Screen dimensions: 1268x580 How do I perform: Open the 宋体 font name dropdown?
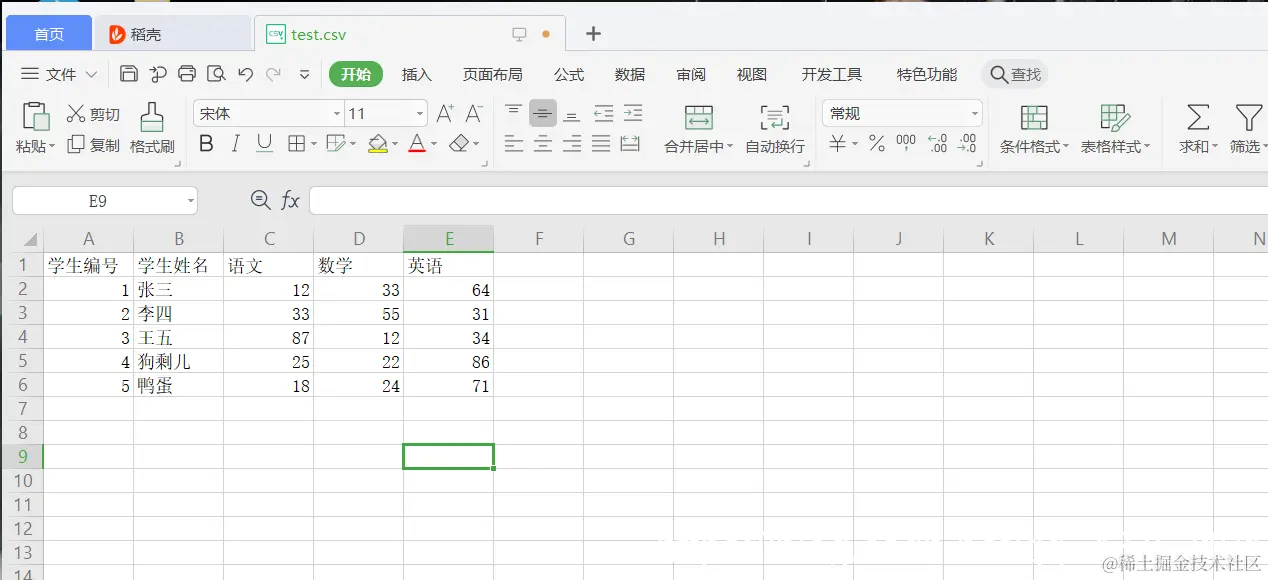click(337, 114)
